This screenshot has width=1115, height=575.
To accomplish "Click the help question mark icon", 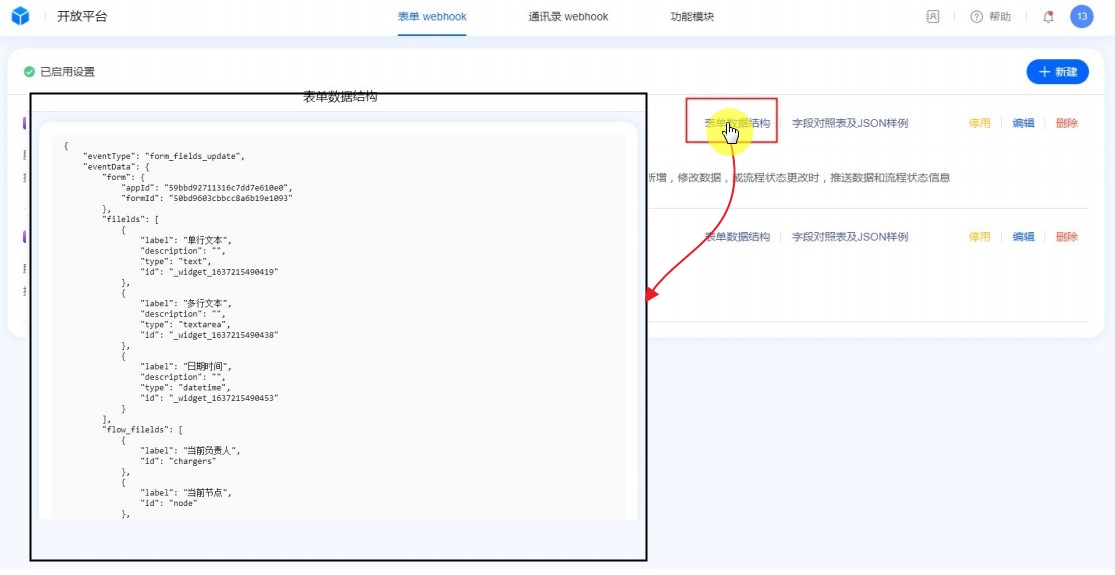I will click(977, 17).
